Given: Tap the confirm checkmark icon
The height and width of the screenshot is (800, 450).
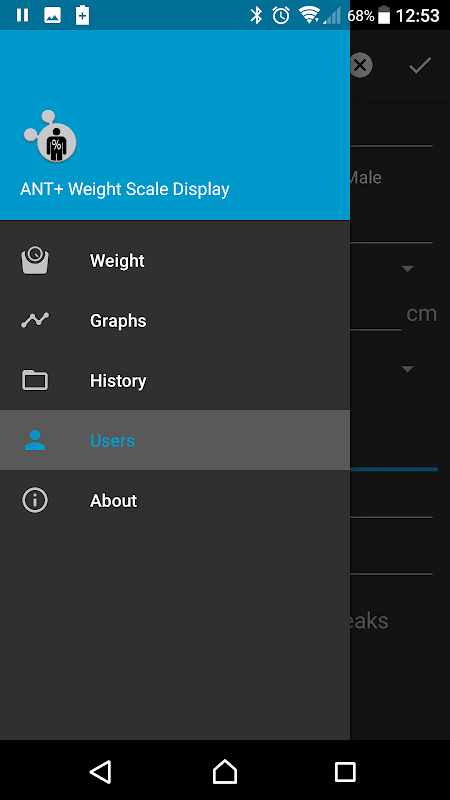Looking at the screenshot, I should coord(420,65).
